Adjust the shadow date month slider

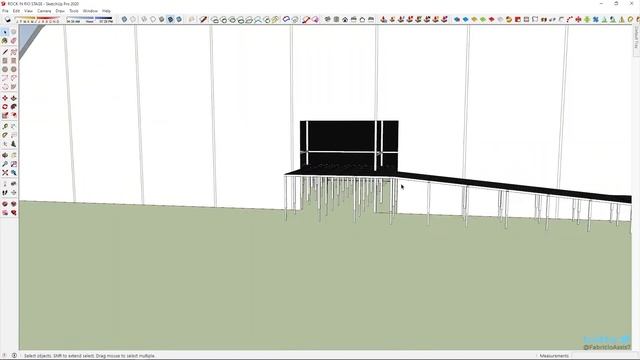pyautogui.click(x=38, y=19)
